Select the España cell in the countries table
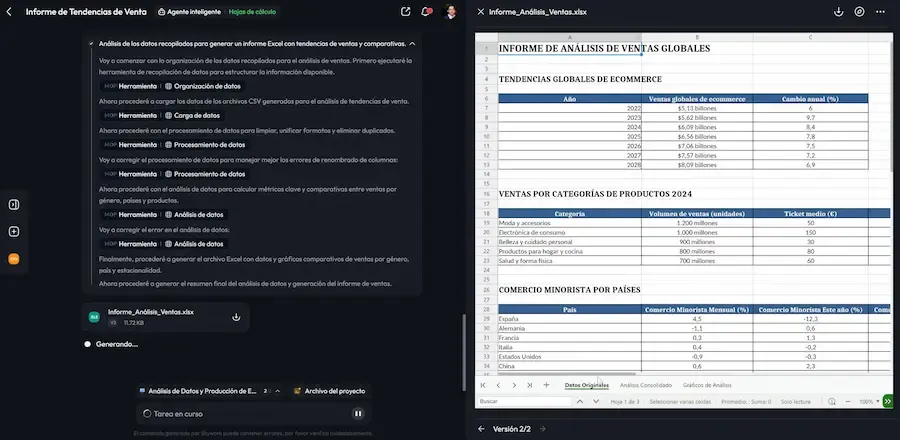 569,318
